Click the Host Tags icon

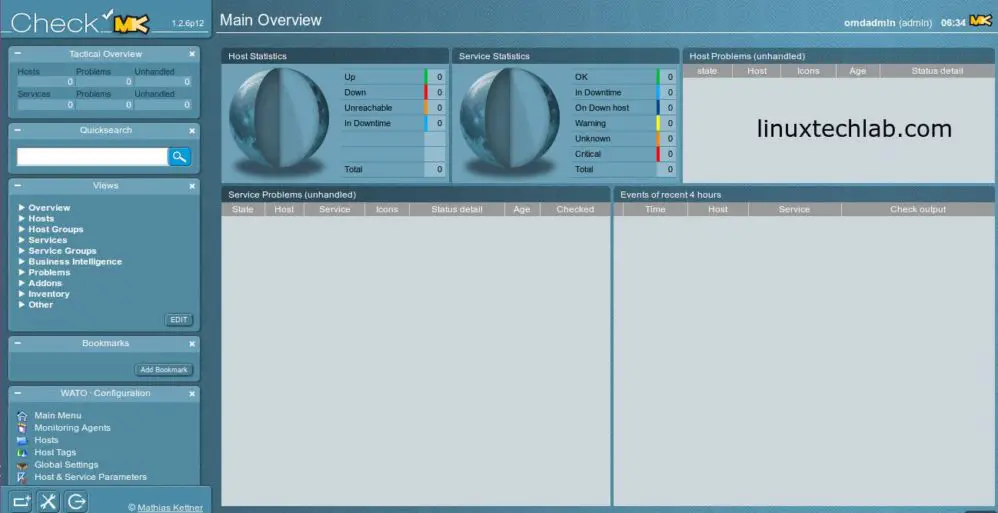[x=22, y=453]
